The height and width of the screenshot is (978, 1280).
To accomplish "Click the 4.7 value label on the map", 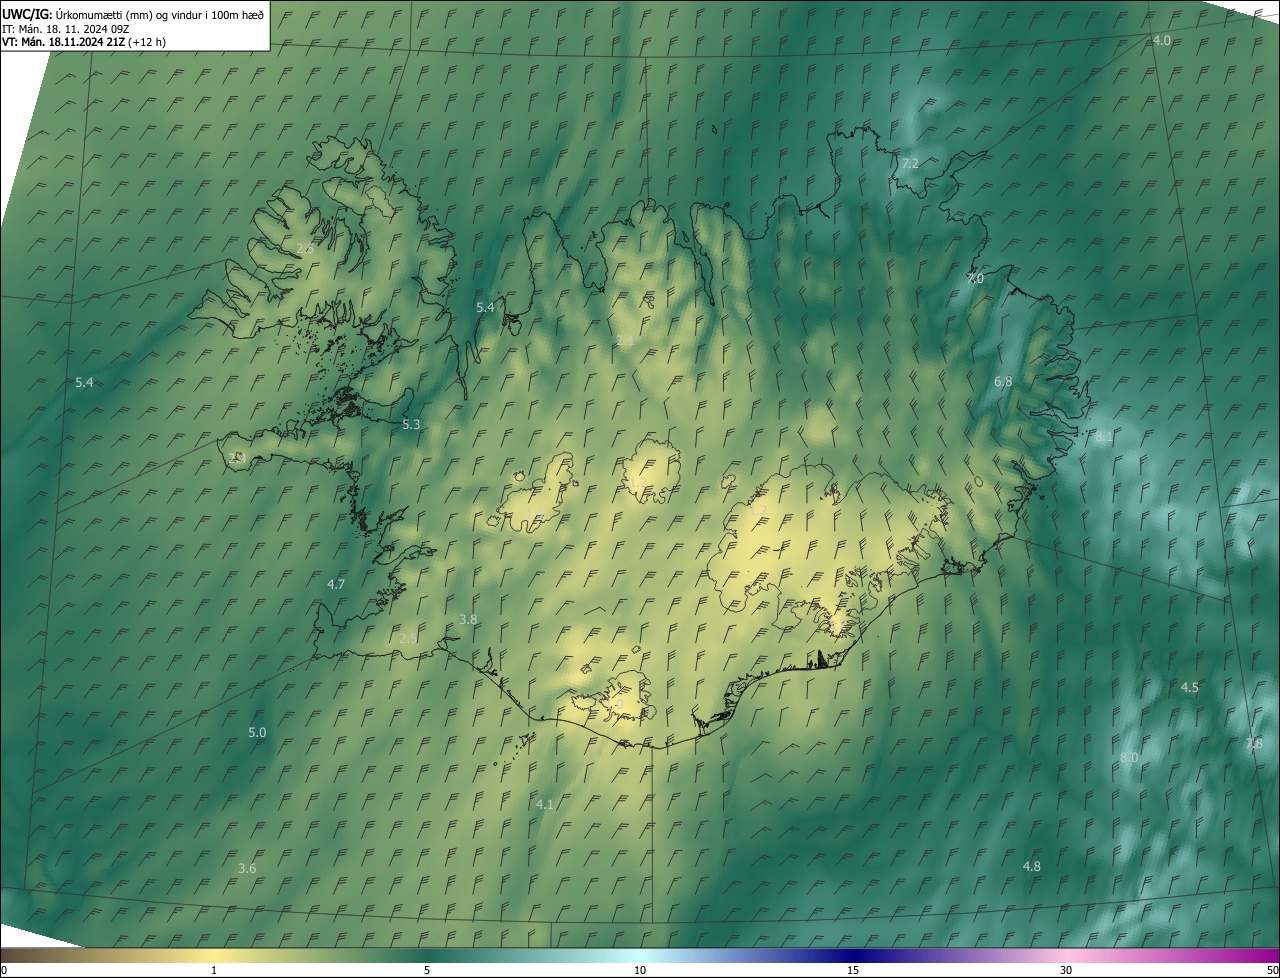I will click(336, 585).
